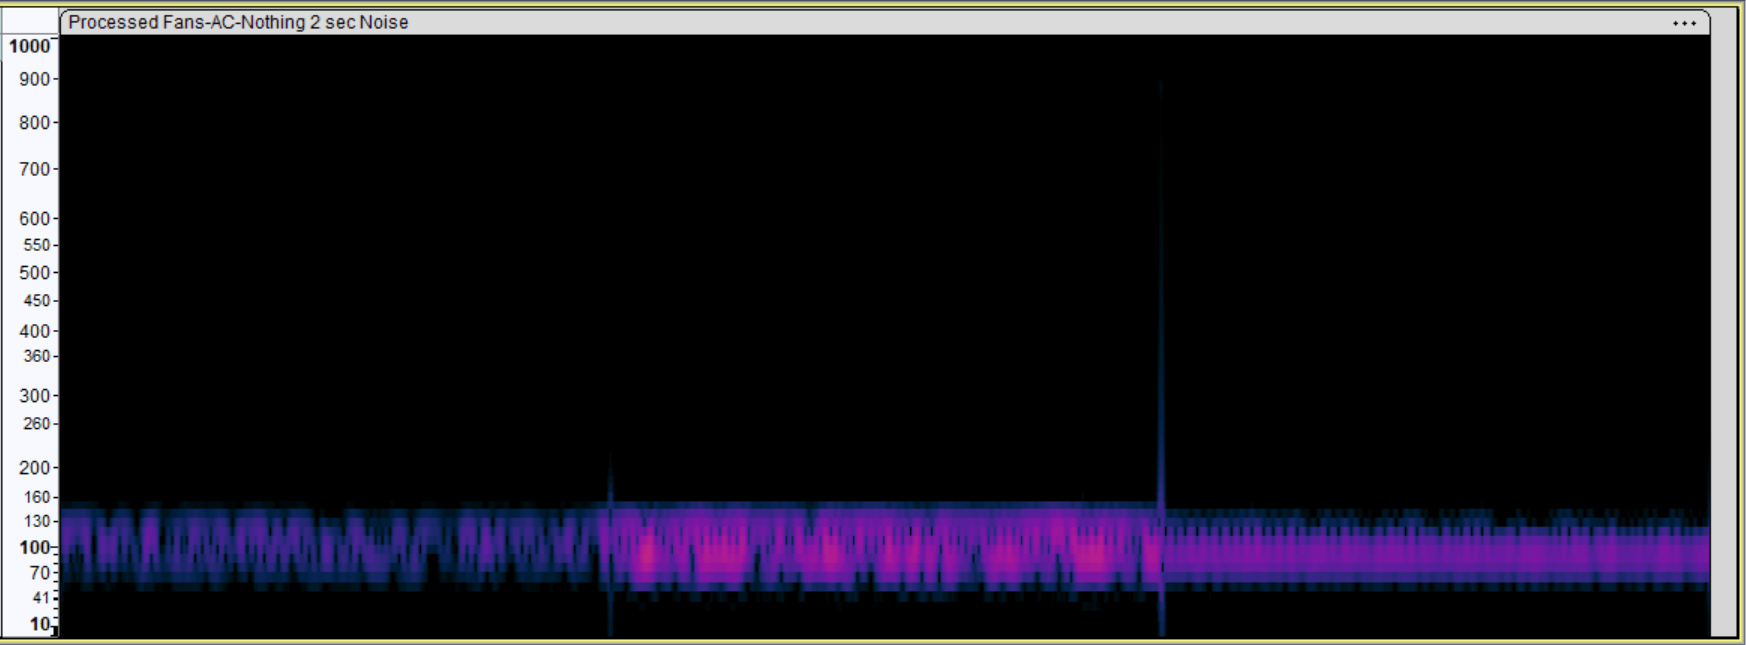Click the 500 frequency scale label
The width and height of the screenshot is (1746, 645).
(34, 272)
